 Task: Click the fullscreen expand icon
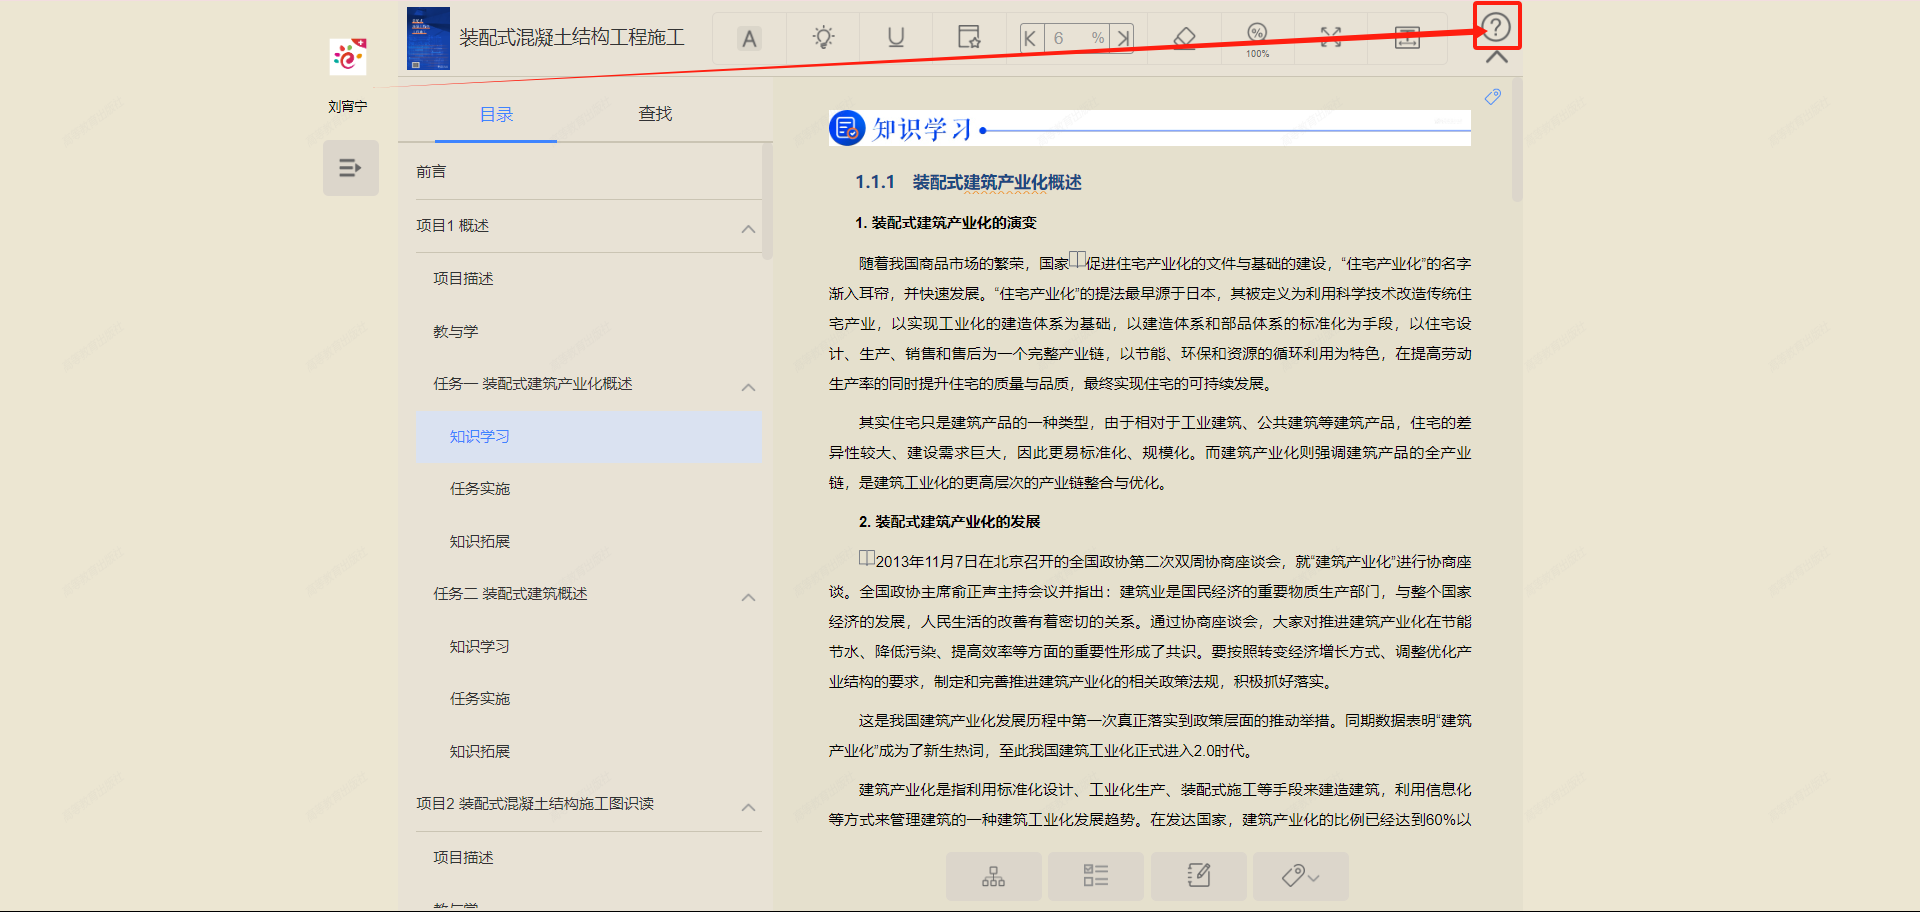tap(1330, 37)
